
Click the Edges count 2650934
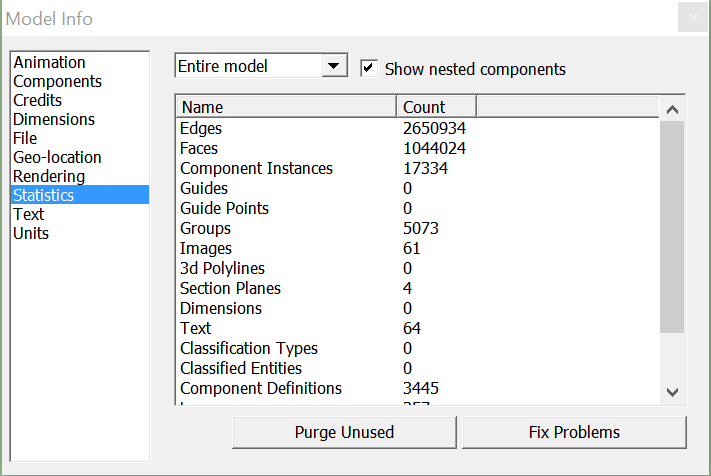434,128
